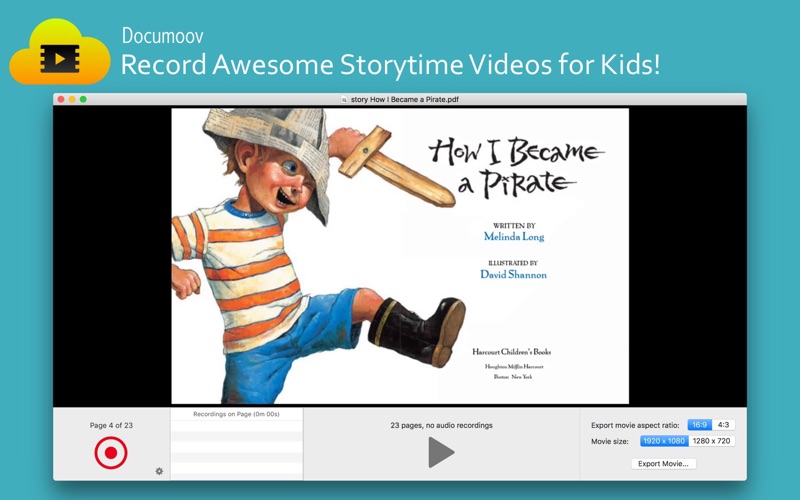The height and width of the screenshot is (500, 800).
Task: Click the book page preview
Action: (x=400, y=256)
